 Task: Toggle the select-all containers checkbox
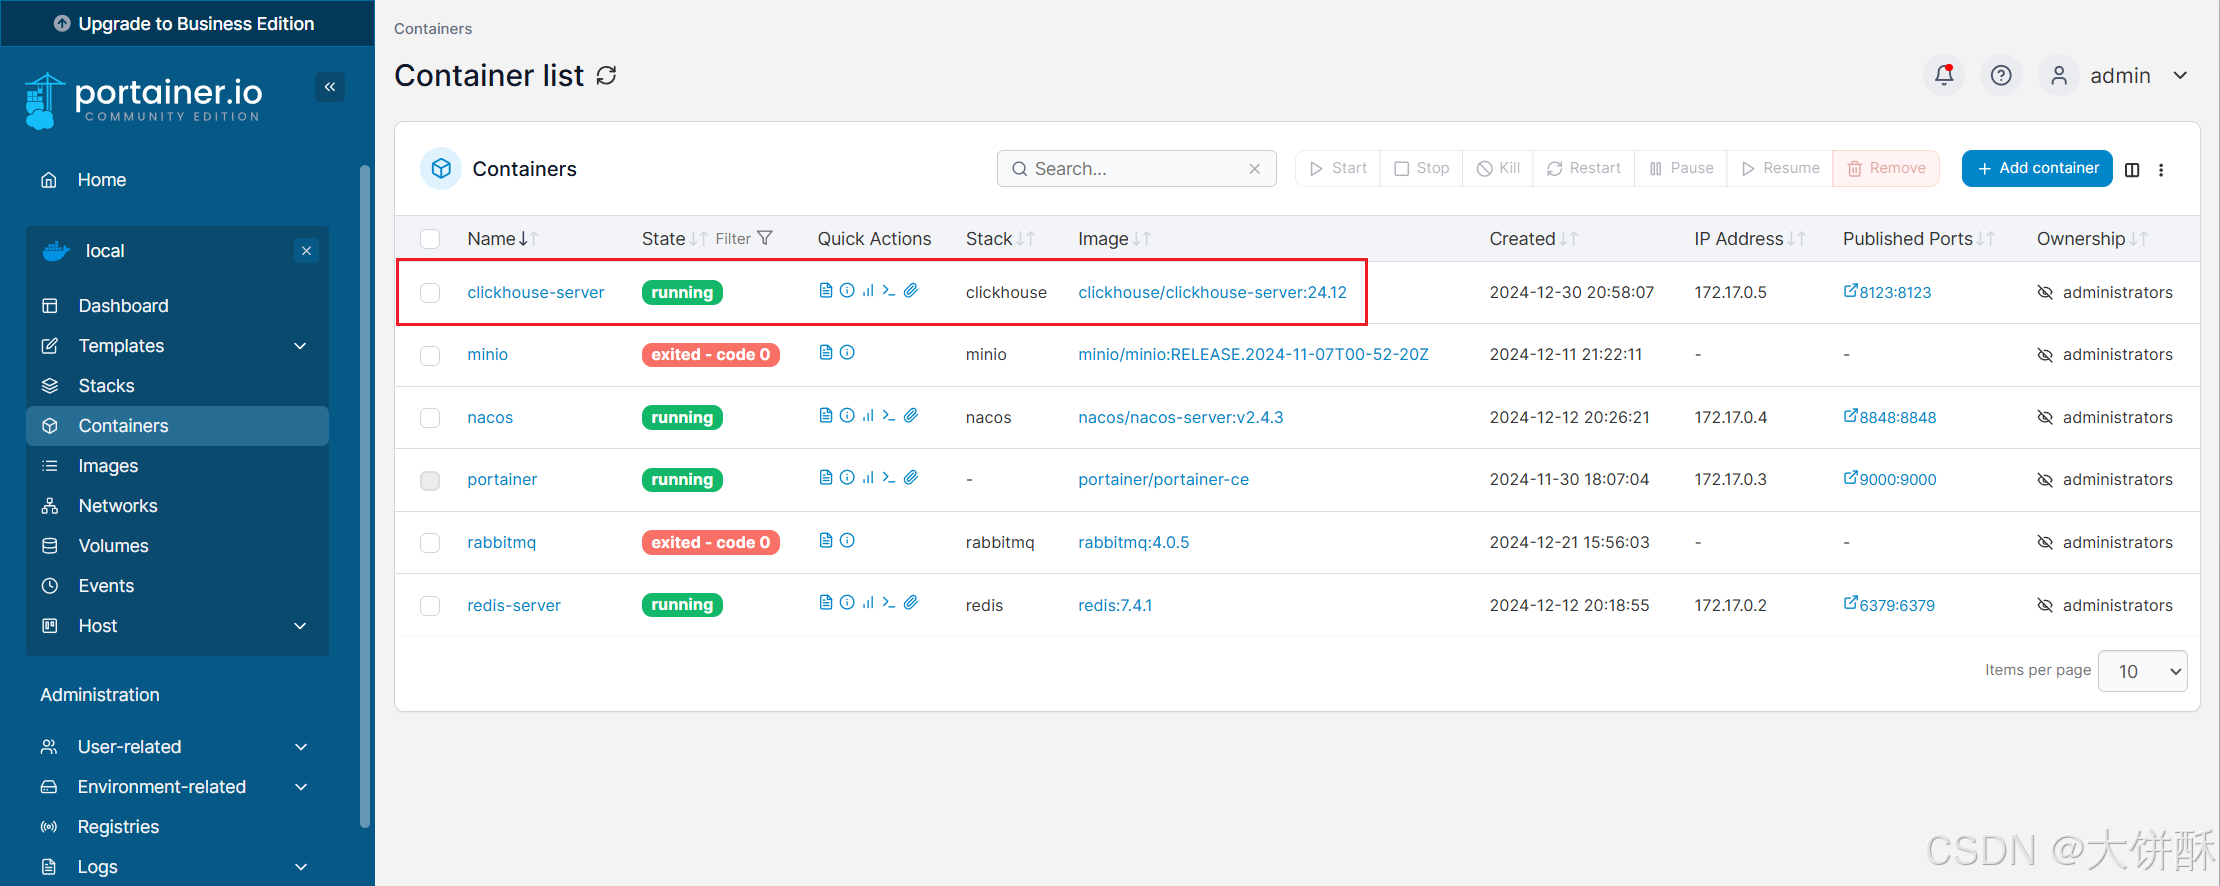[x=430, y=239]
